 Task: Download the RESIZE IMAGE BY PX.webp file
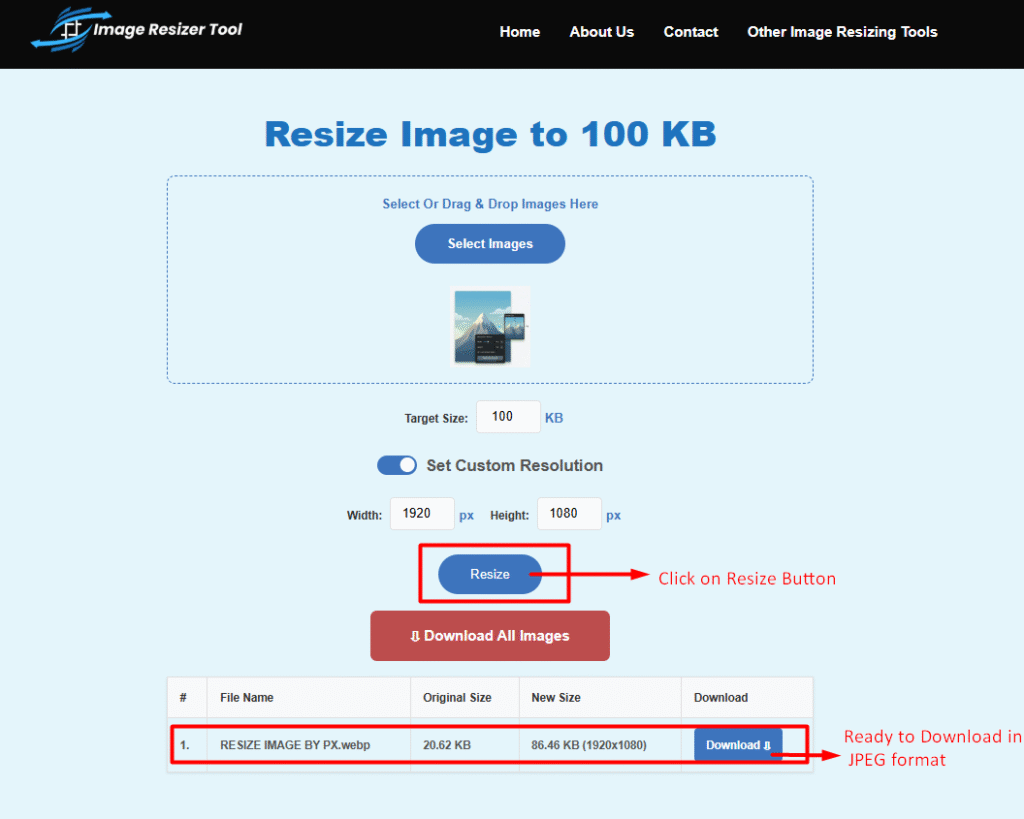point(738,745)
